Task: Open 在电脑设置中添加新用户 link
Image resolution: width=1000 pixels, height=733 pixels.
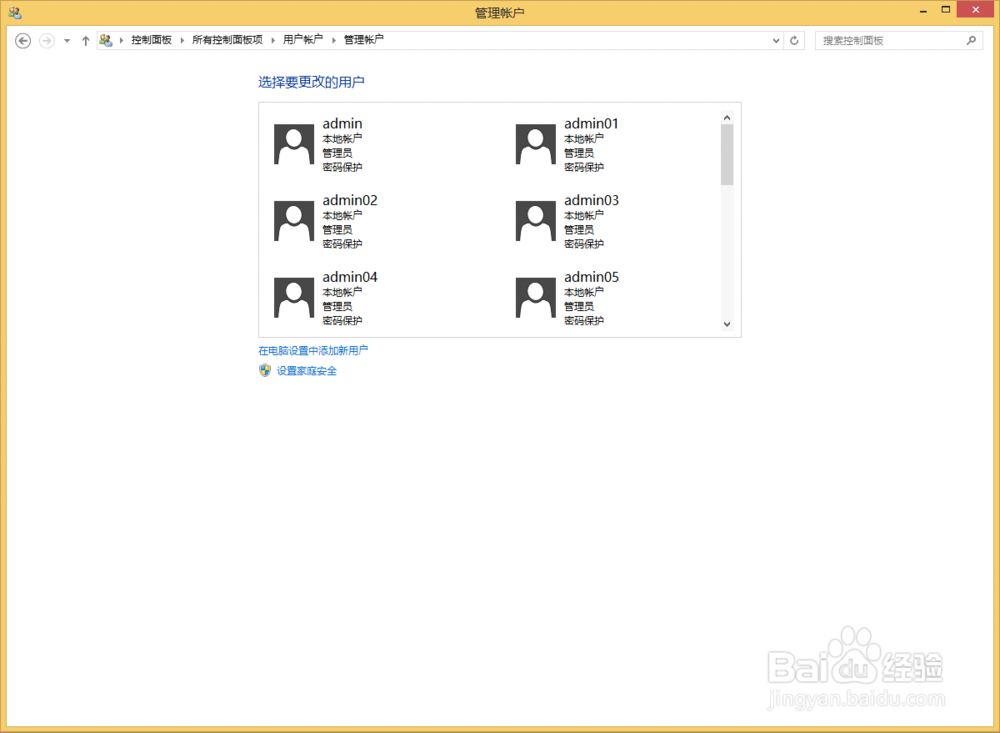Action: point(313,350)
